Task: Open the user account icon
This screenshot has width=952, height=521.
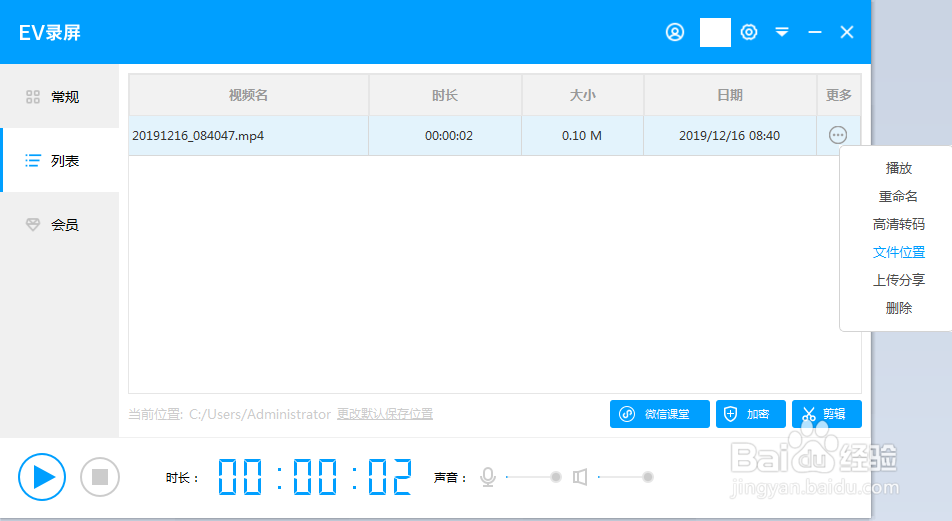Action: 675,32
